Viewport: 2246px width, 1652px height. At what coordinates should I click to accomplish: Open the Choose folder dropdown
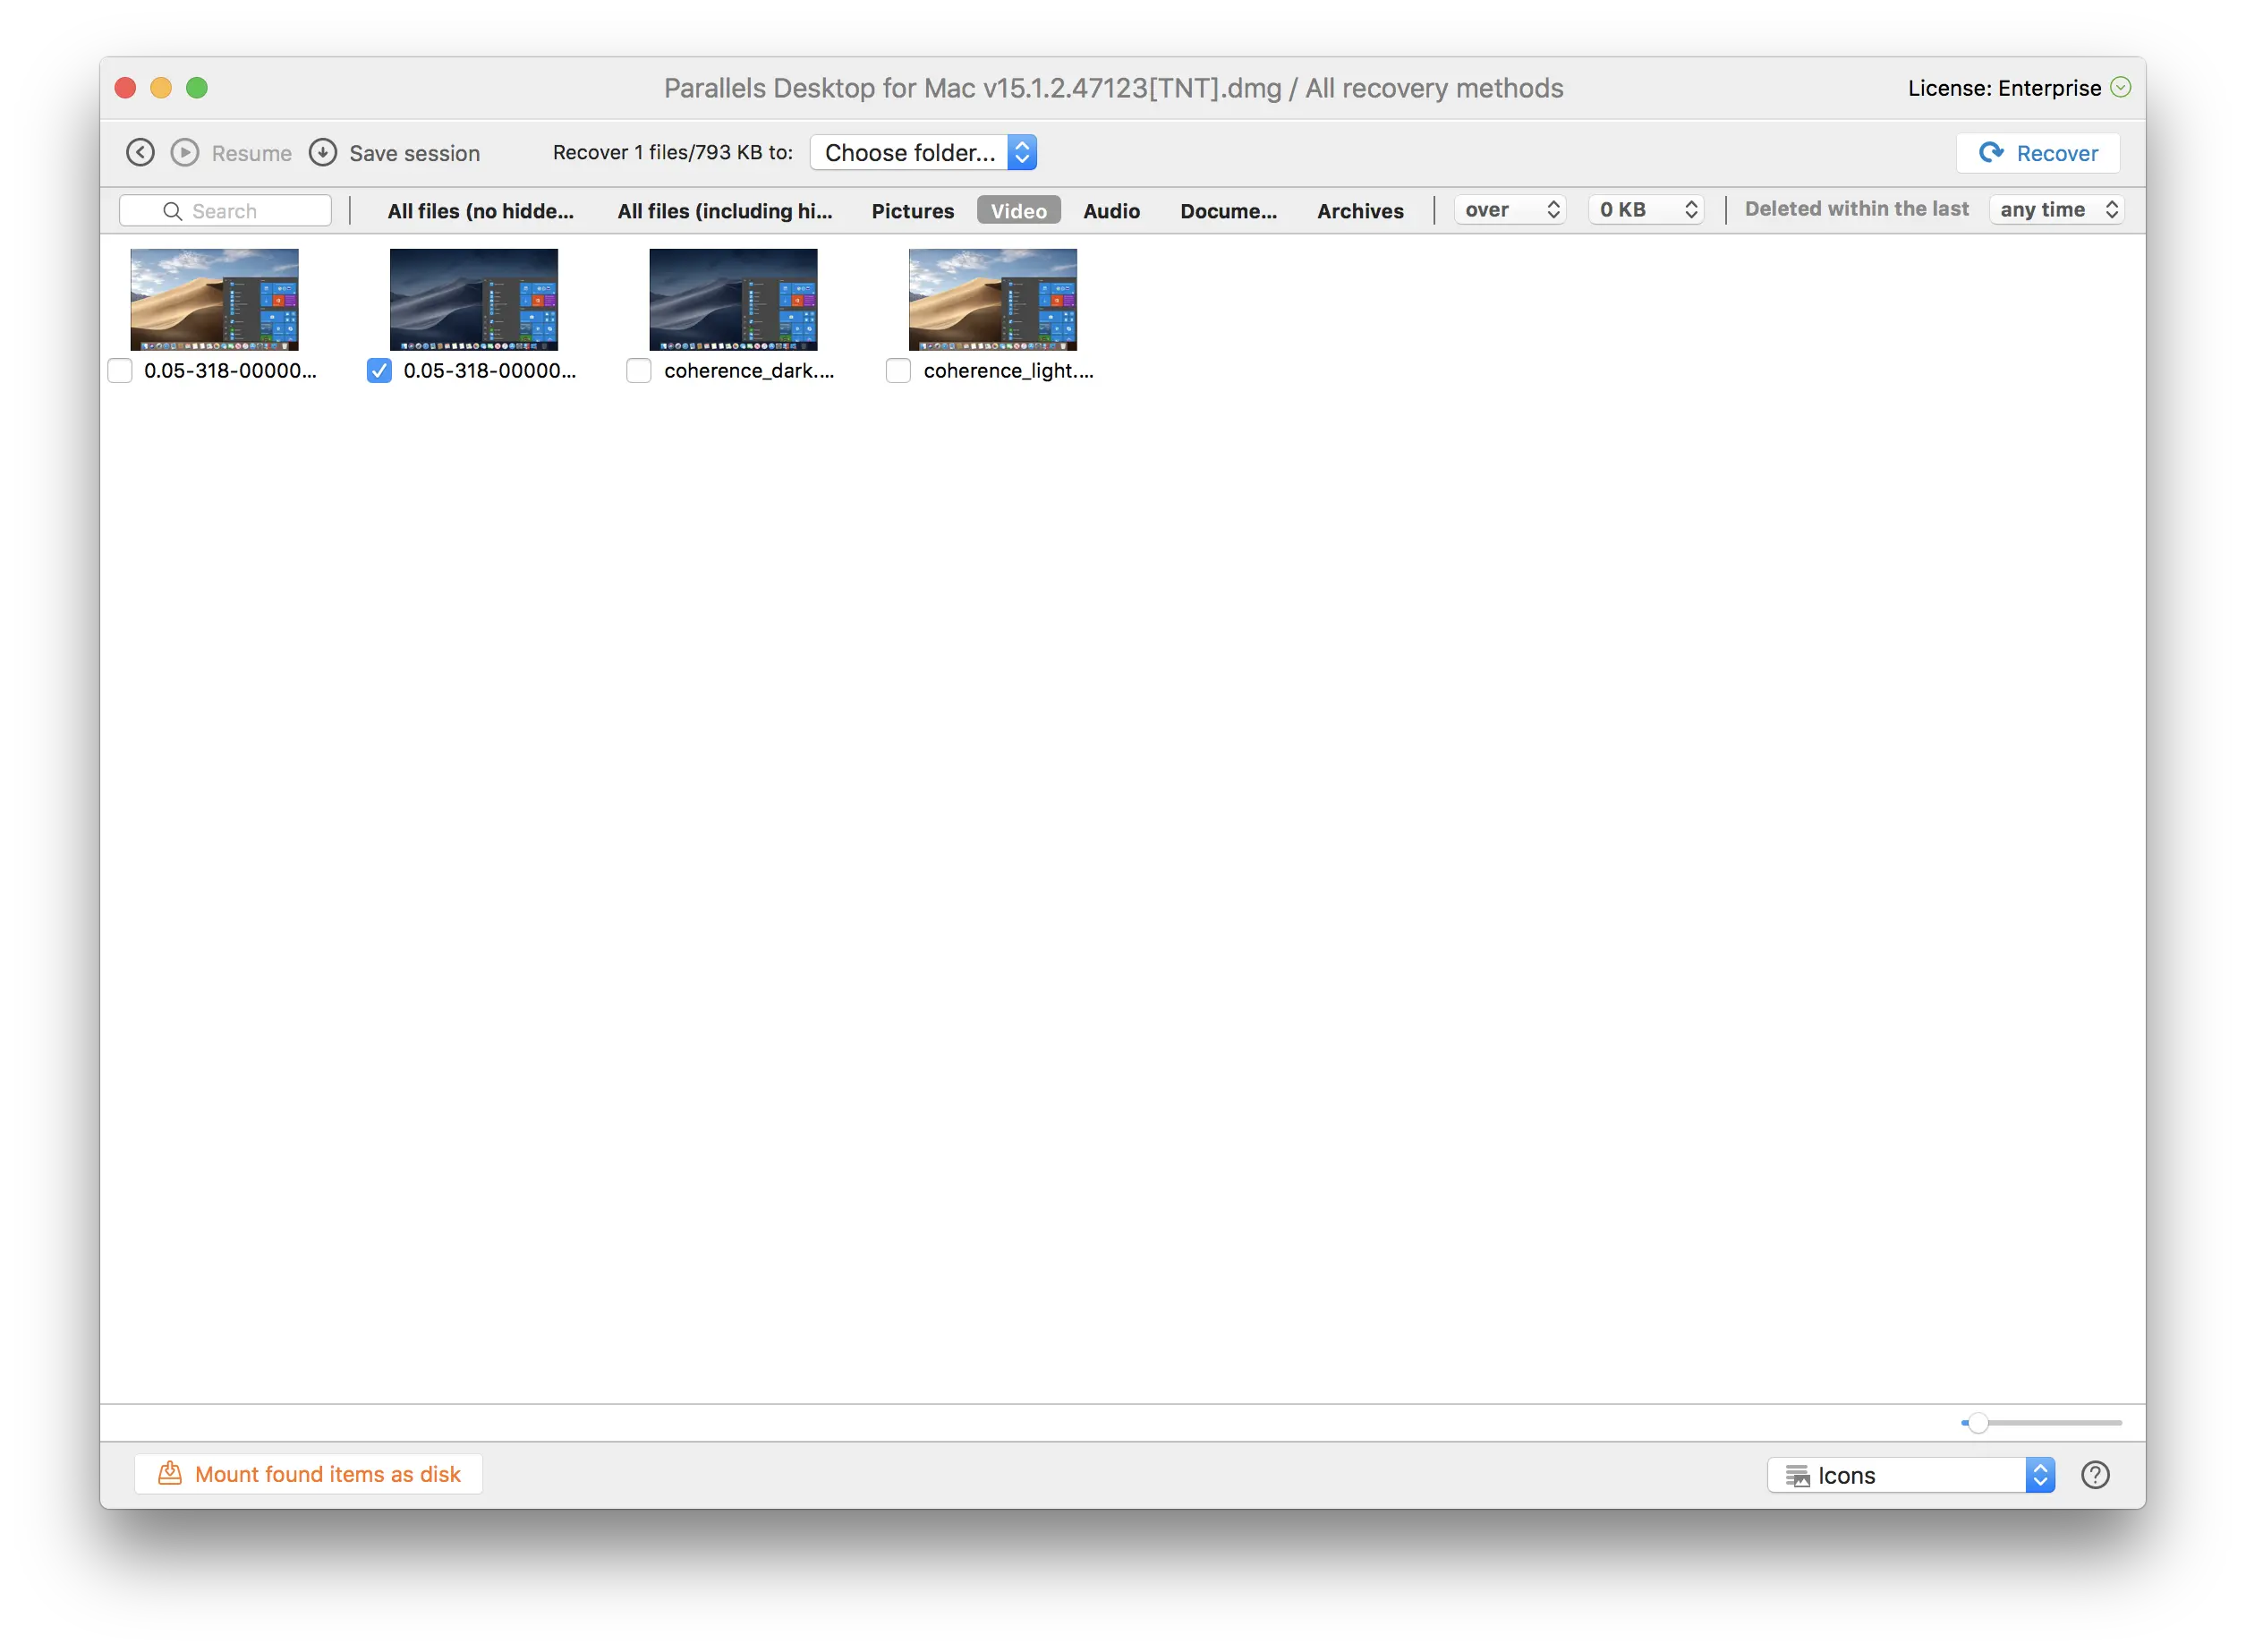pos(923,152)
